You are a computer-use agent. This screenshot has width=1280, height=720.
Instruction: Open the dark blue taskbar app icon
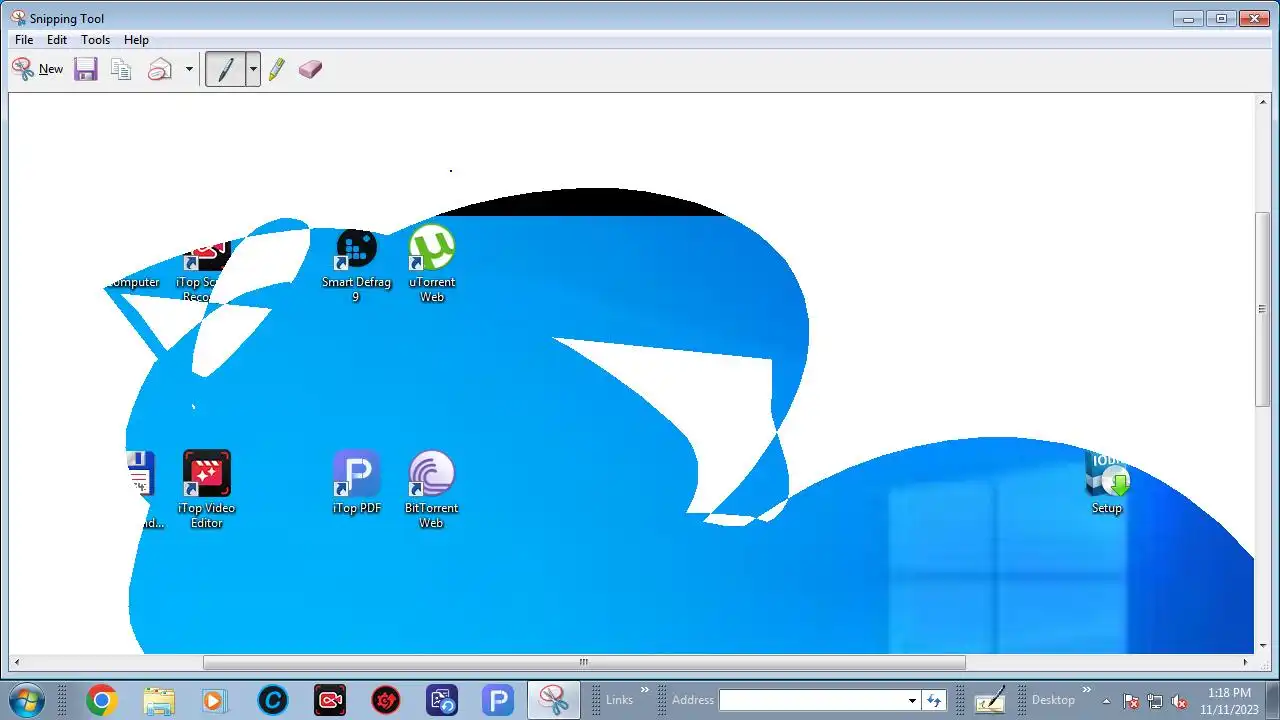pos(442,700)
